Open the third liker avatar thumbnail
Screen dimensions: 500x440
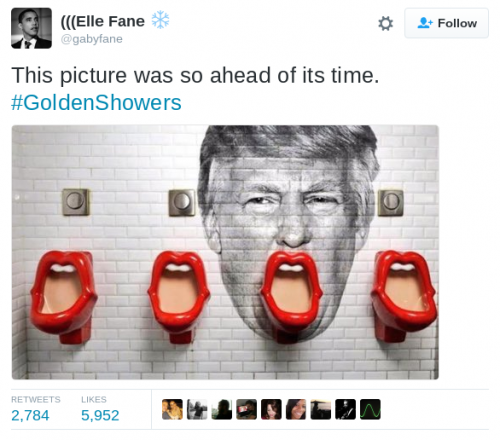(222, 409)
